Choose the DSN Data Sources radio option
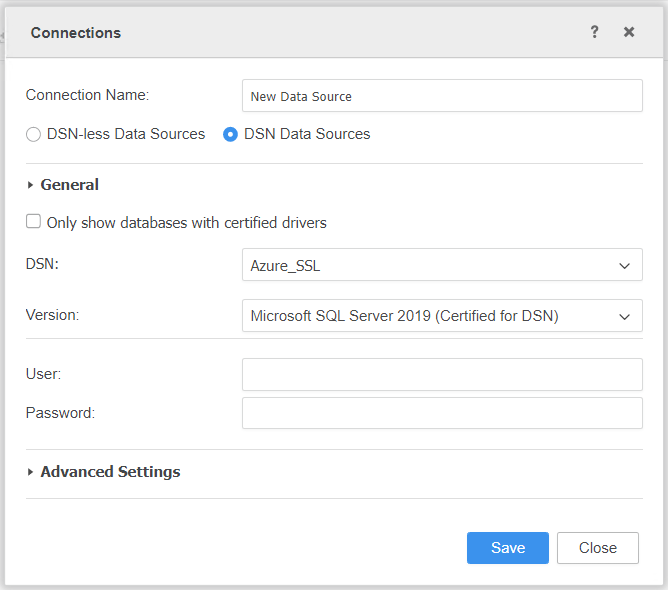This screenshot has width=668, height=590. (x=231, y=134)
